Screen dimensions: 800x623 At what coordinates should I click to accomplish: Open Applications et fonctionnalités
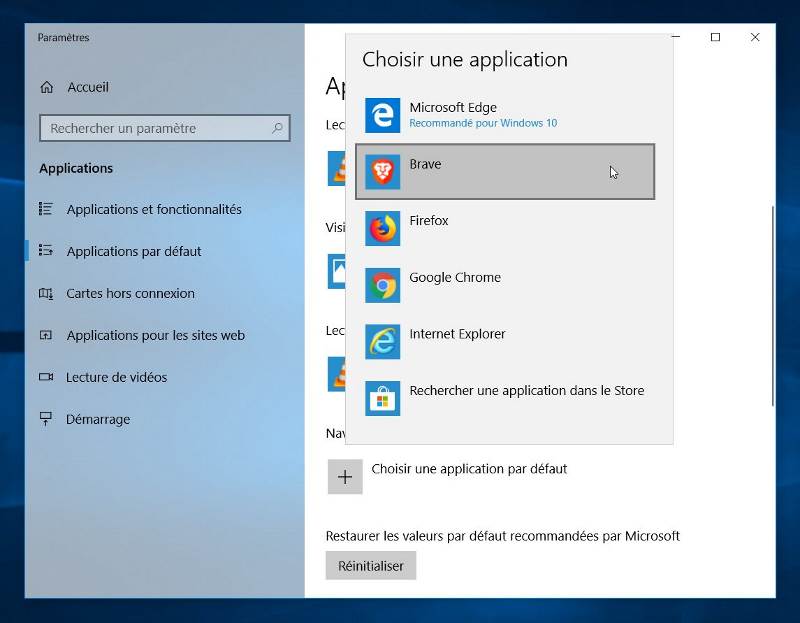point(156,210)
